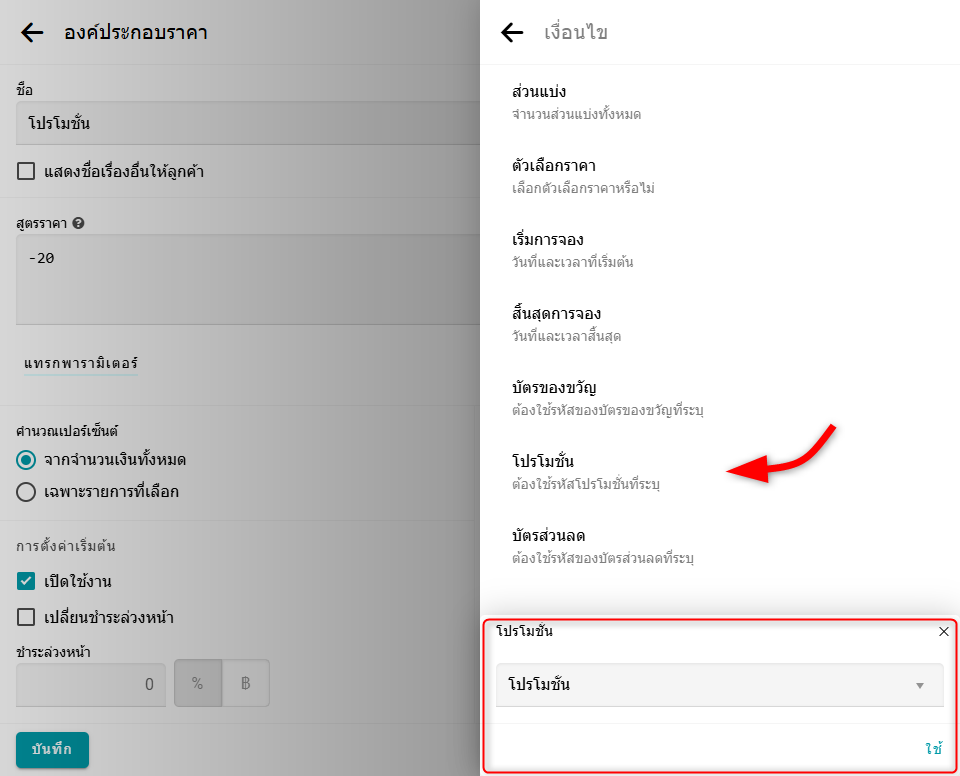Select สิ้นสุดการจอง condition item
Image resolution: width=960 pixels, height=776 pixels.
tap(570, 323)
